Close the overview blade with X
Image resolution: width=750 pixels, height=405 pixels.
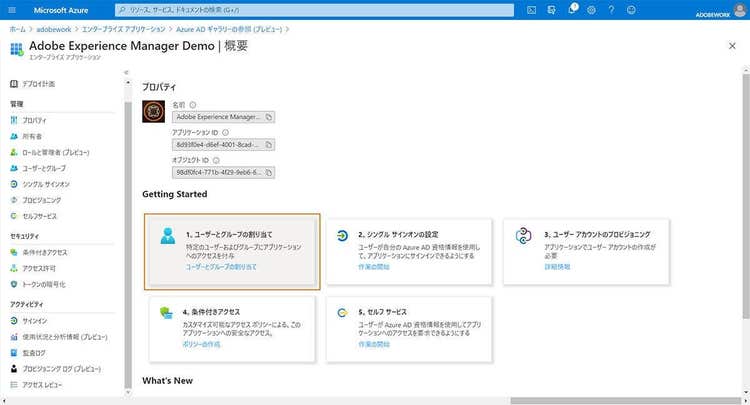coord(732,46)
